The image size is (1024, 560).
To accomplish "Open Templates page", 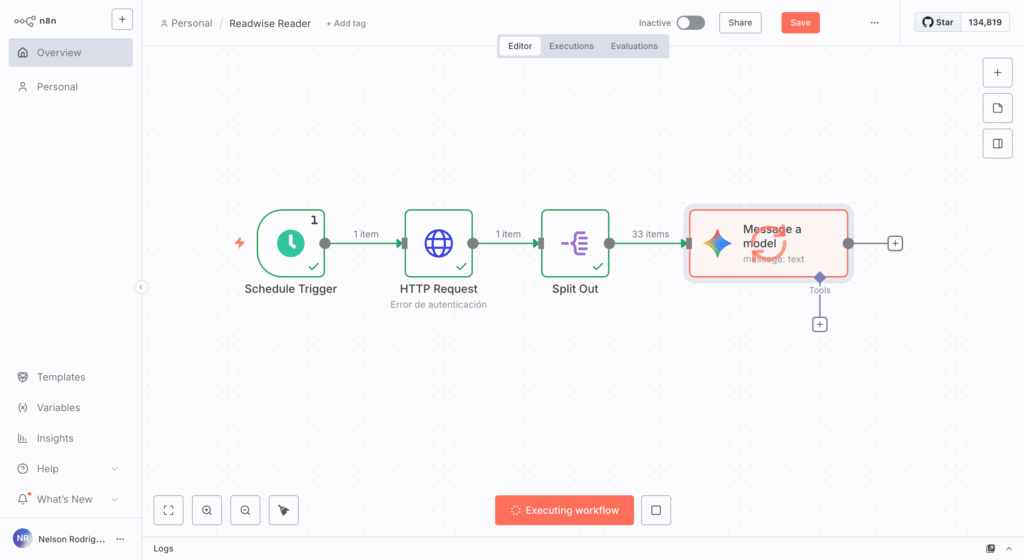I will coord(61,377).
